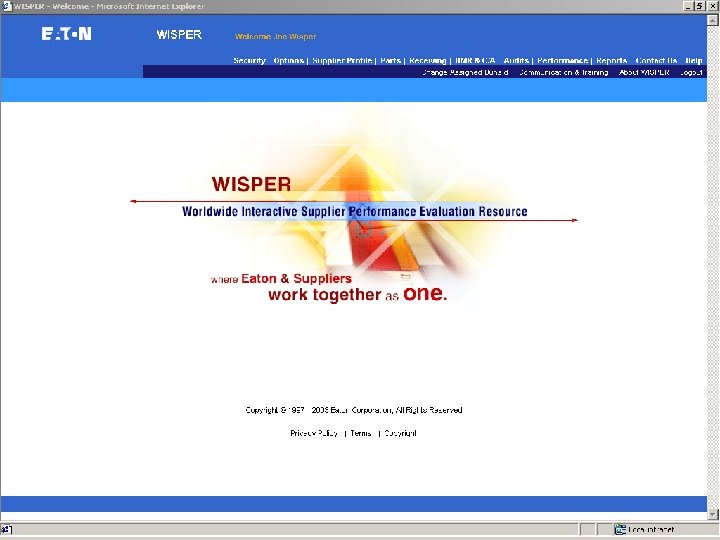Open the Privacy Policy link
The width and height of the screenshot is (720, 540).
coord(314,433)
